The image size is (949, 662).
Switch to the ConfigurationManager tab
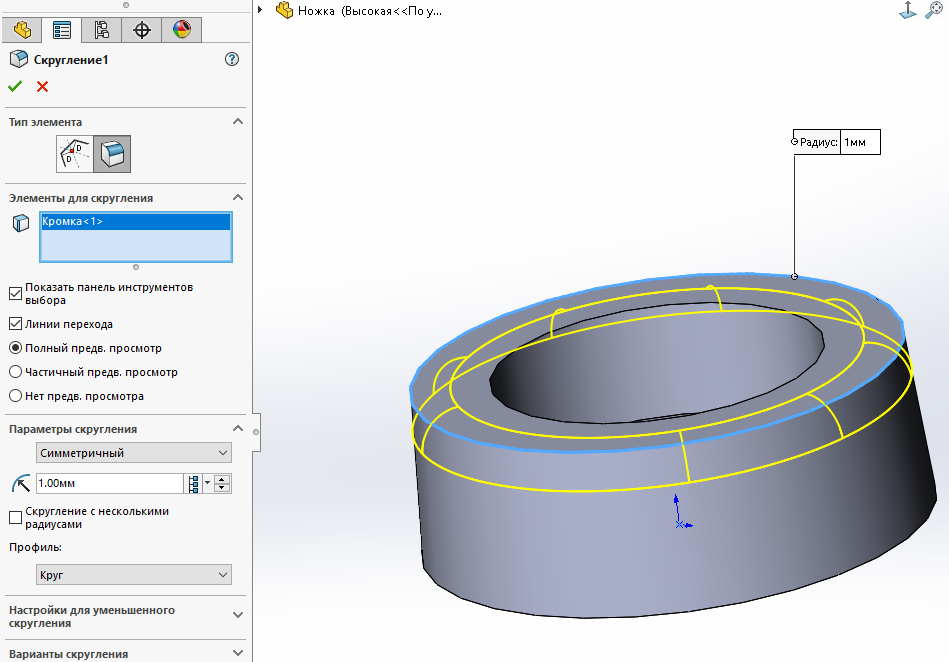[101, 30]
